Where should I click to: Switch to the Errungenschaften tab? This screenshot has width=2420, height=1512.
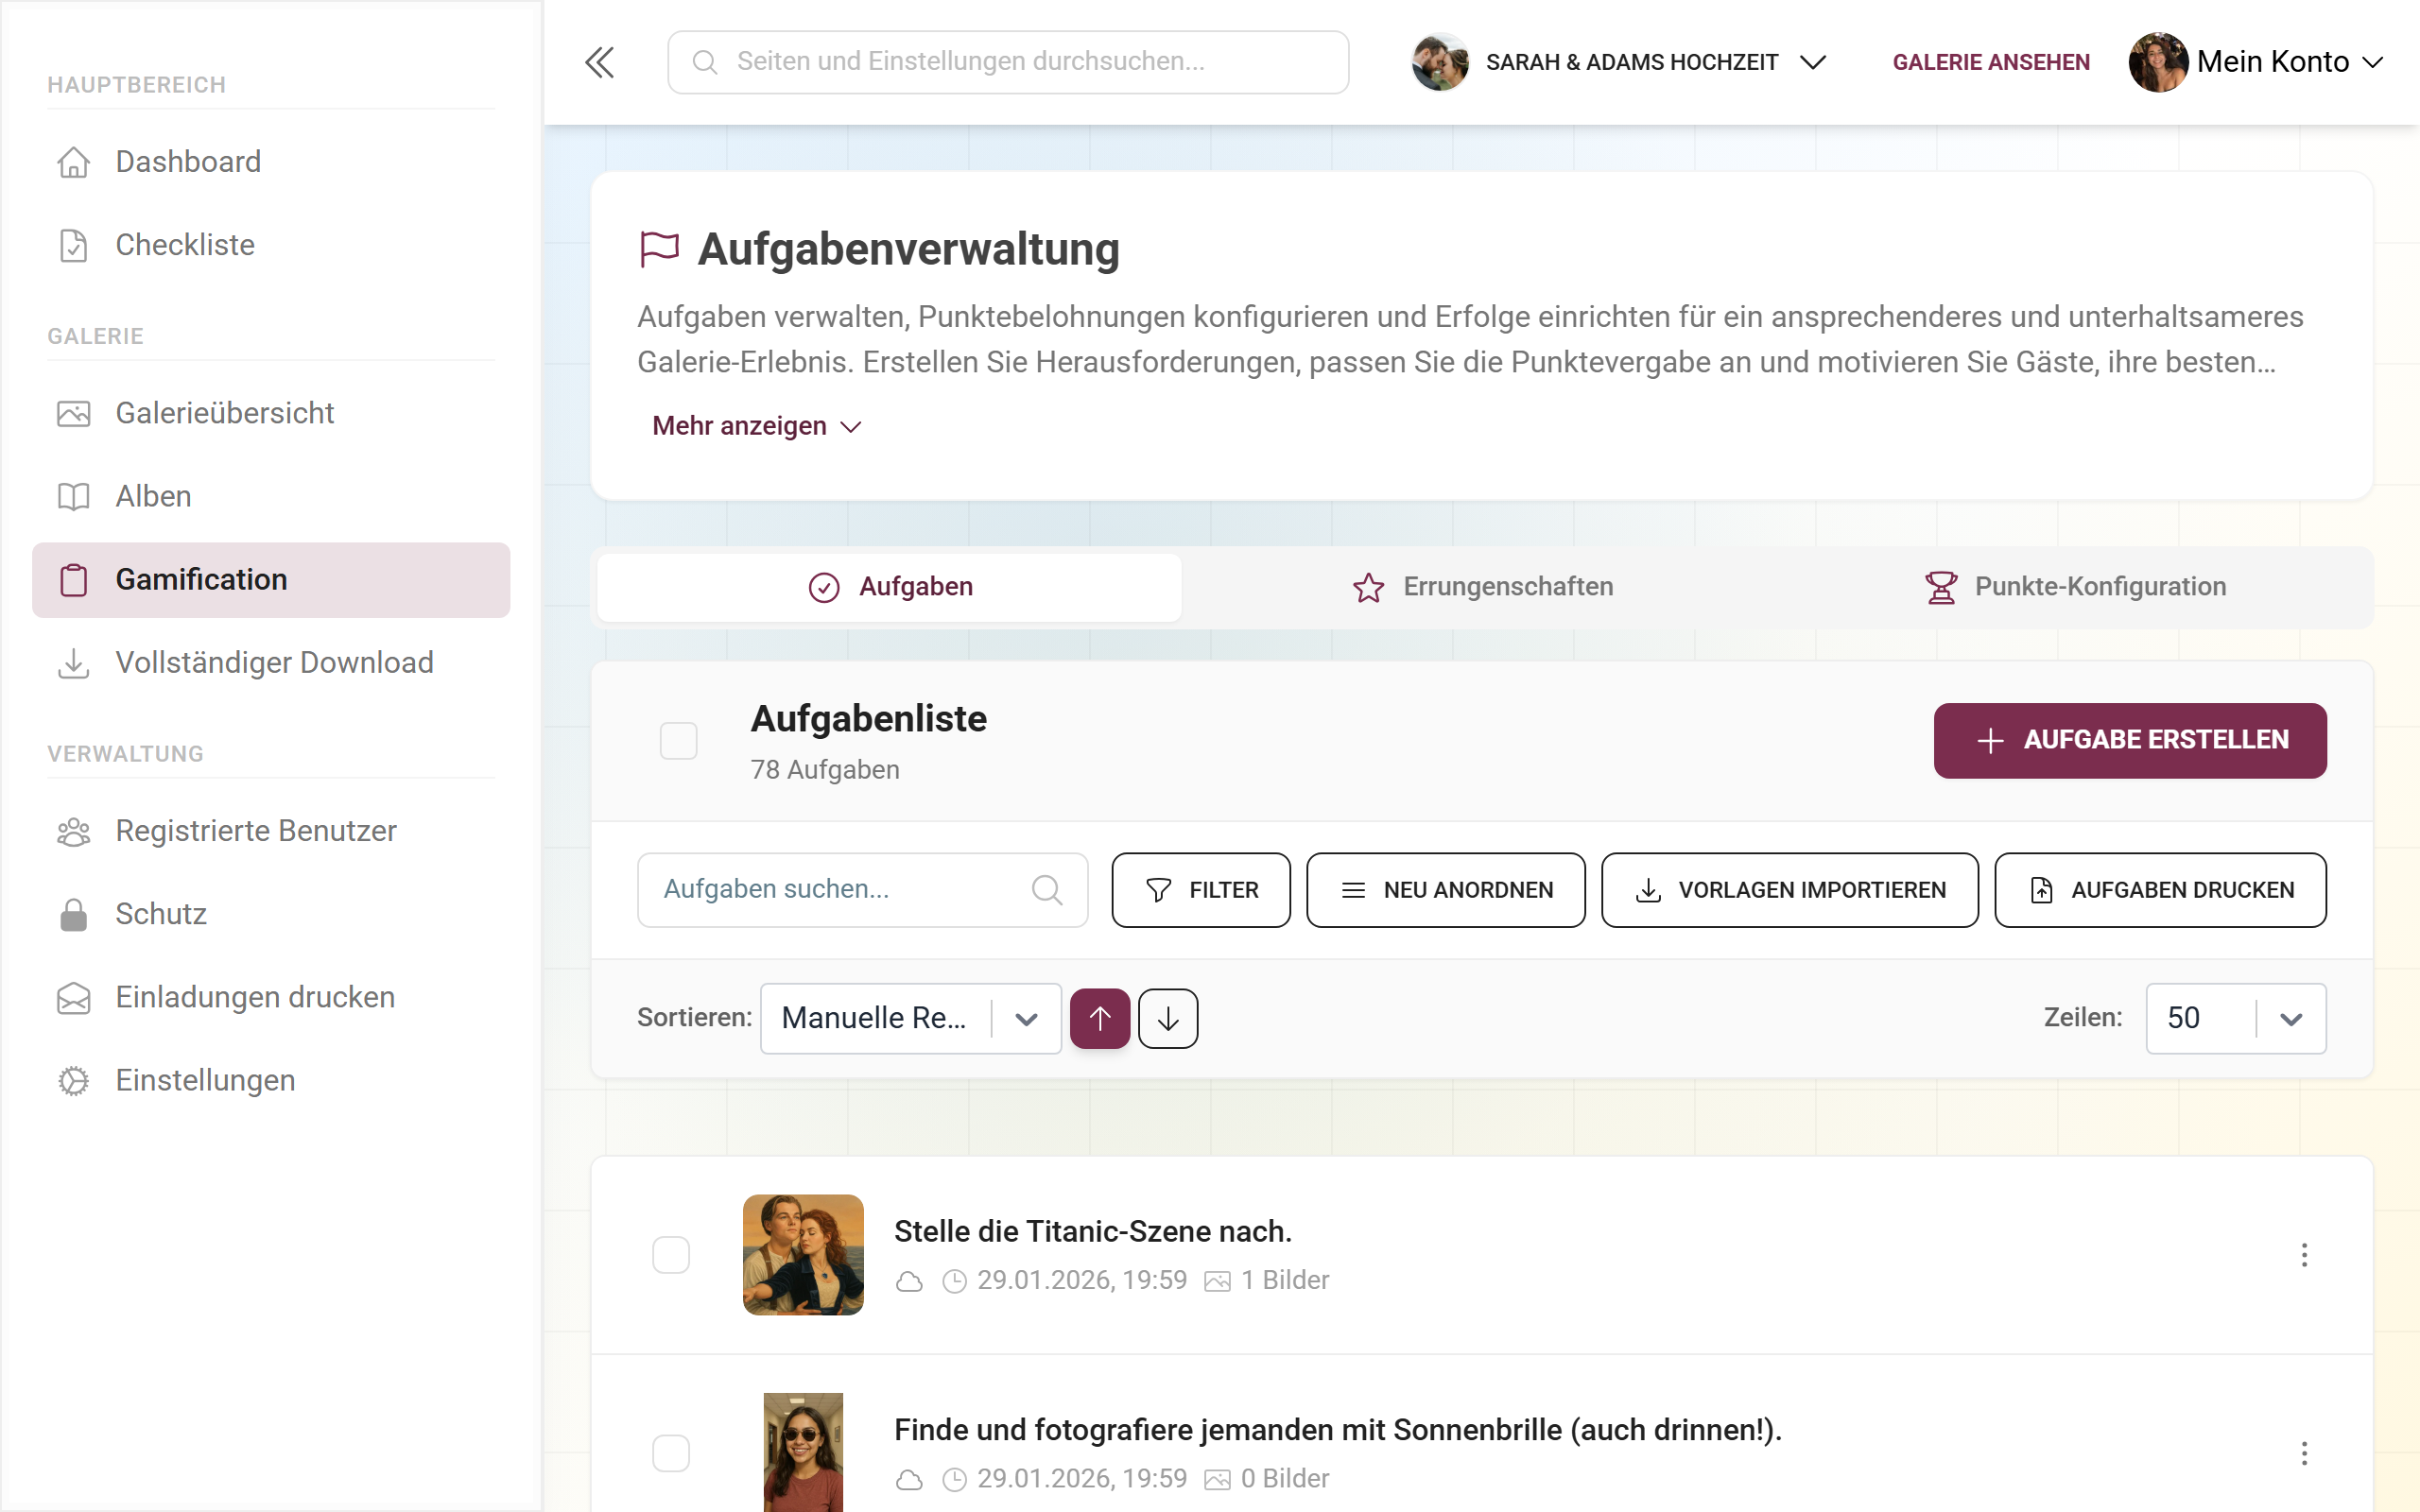click(1482, 587)
